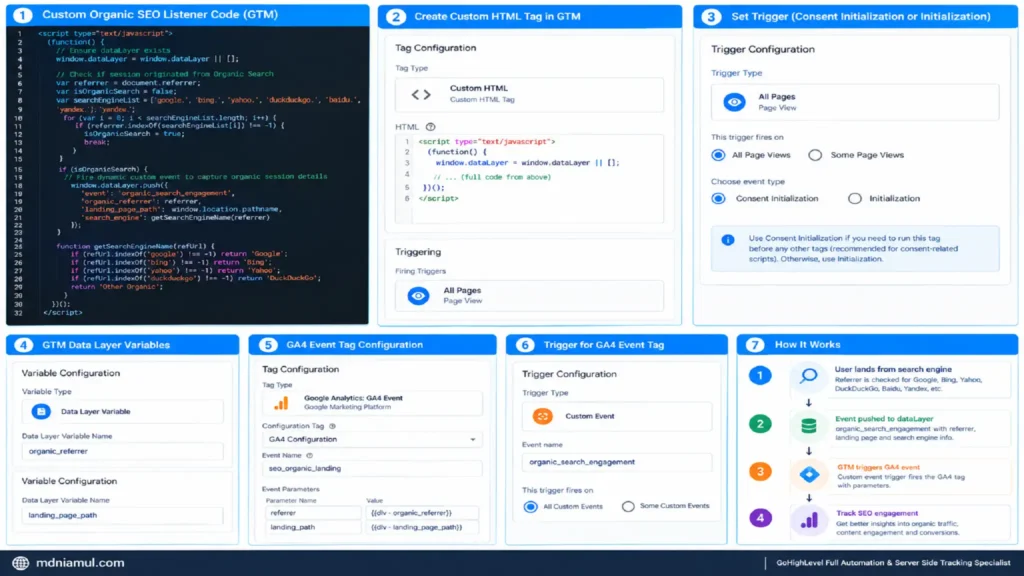Click the Google Analytics GA4 Event bar-chart icon
The image size is (1024, 576).
click(x=281, y=403)
